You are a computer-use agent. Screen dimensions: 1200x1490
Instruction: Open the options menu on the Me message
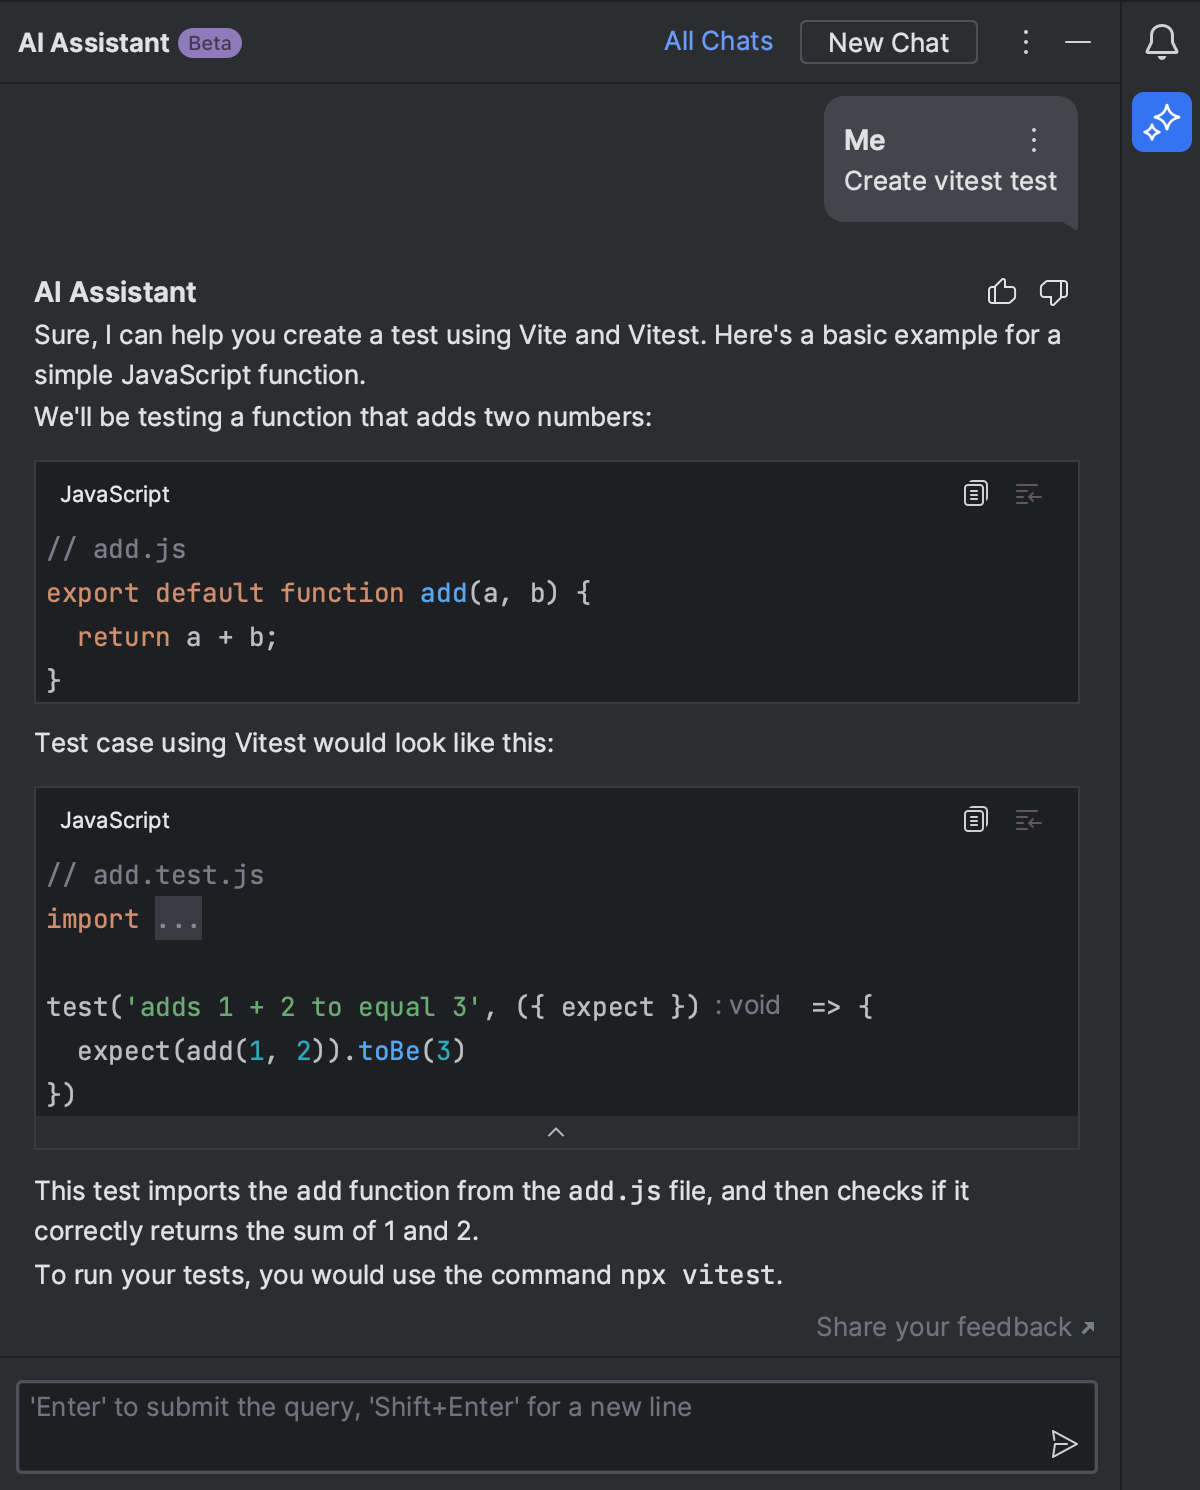click(x=1033, y=140)
